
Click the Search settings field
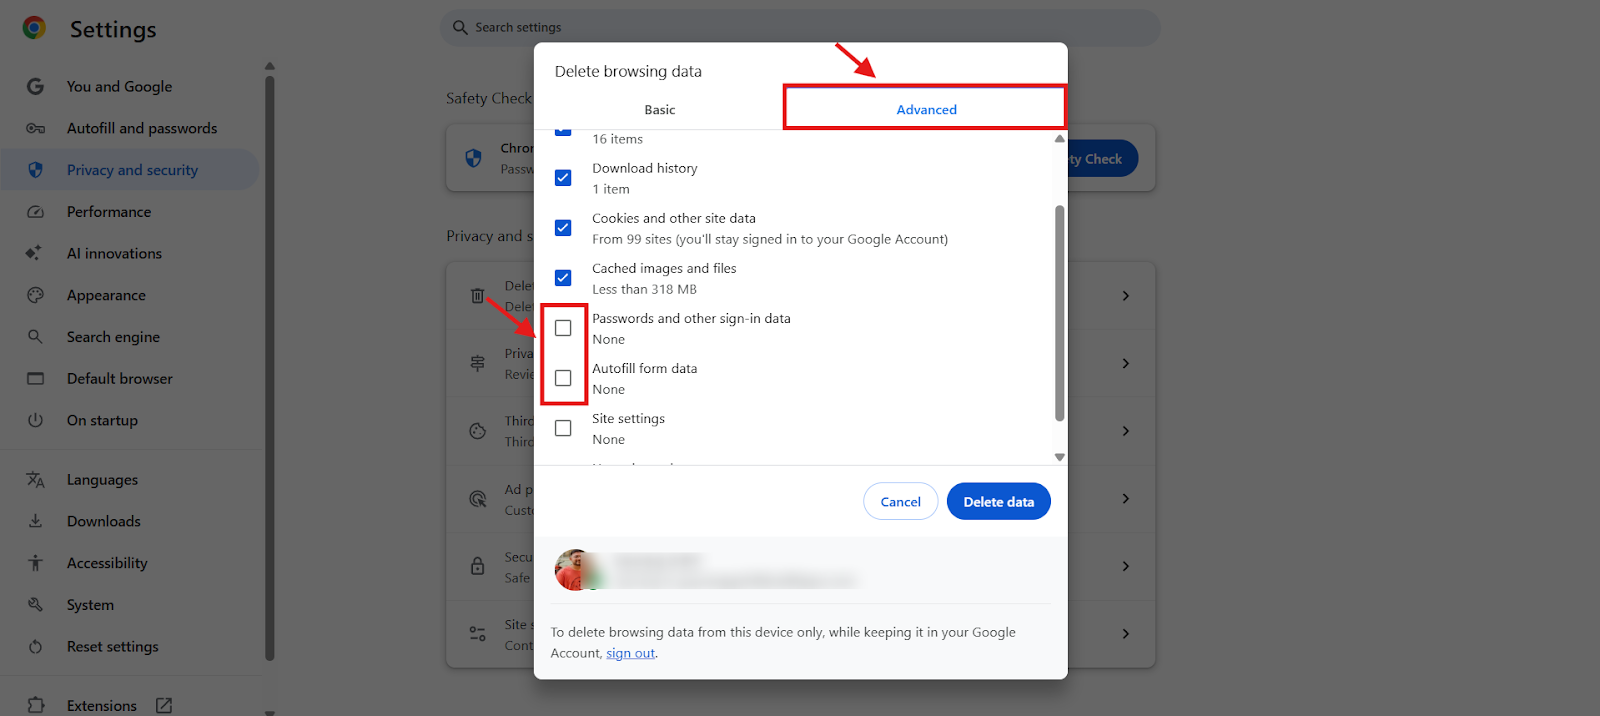[x=800, y=27]
